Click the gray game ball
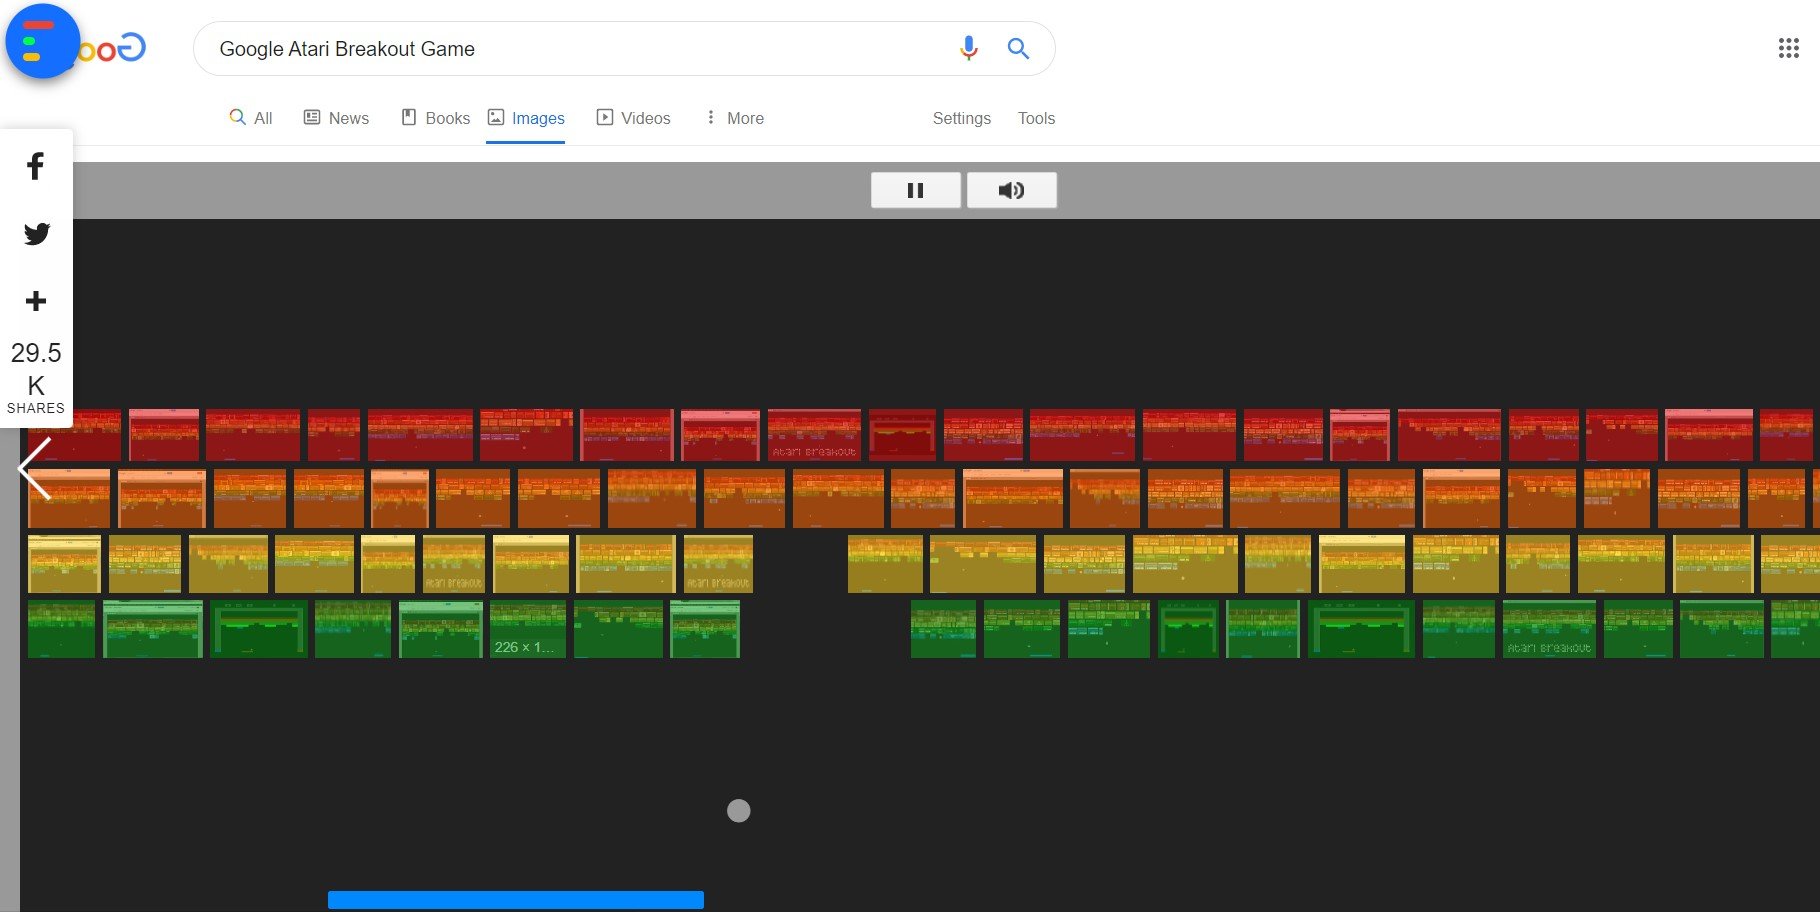1820x912 pixels. [739, 811]
